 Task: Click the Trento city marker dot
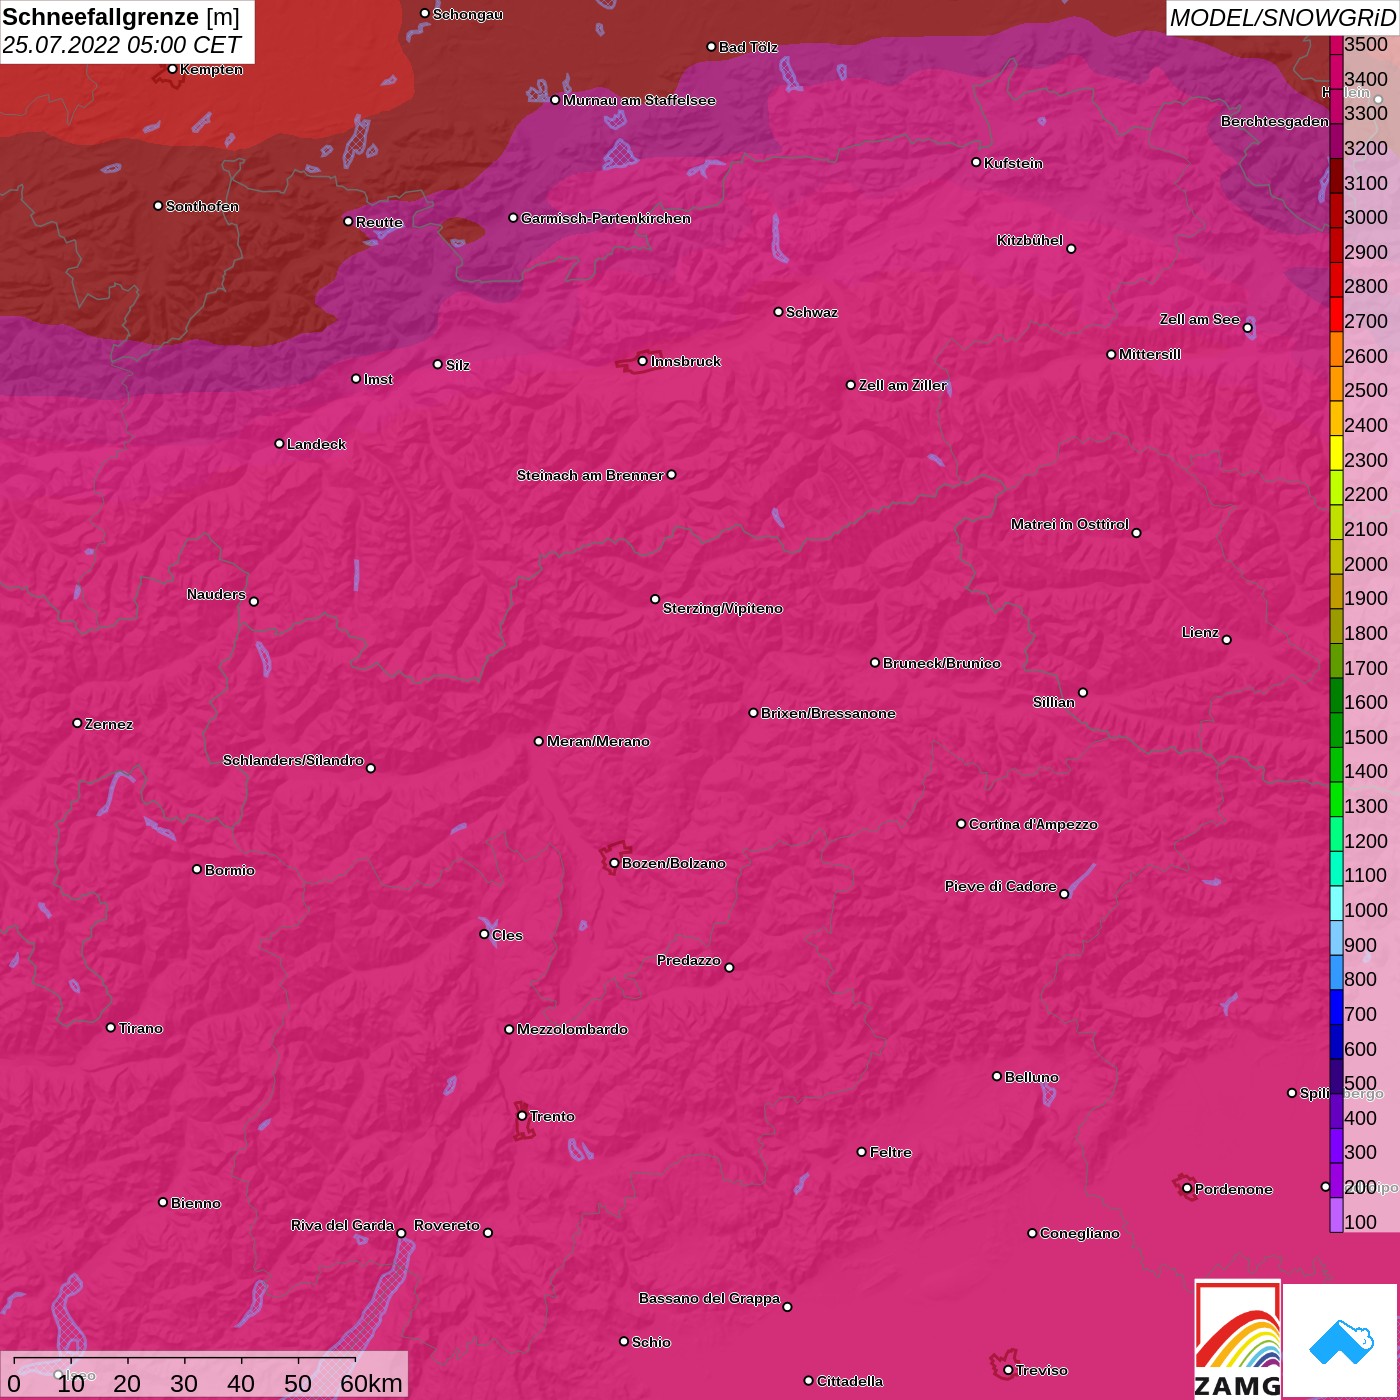tap(522, 1116)
